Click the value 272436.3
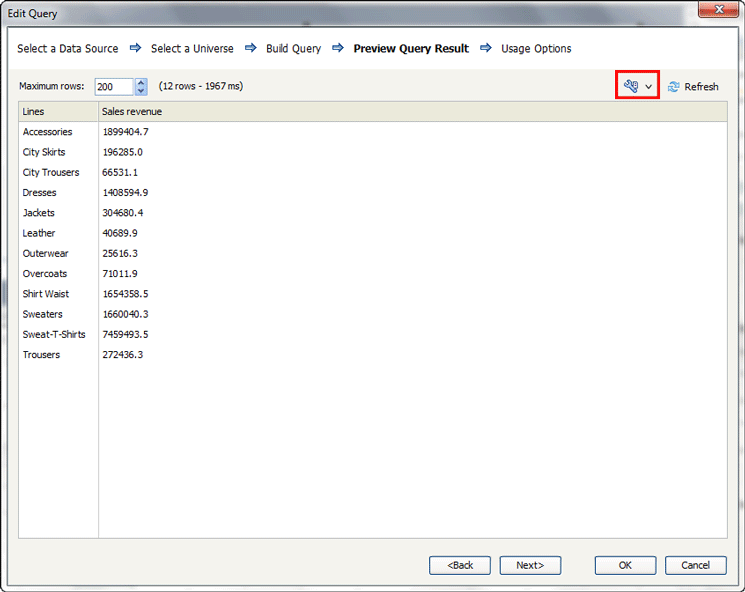The width and height of the screenshot is (745, 592). pos(123,355)
